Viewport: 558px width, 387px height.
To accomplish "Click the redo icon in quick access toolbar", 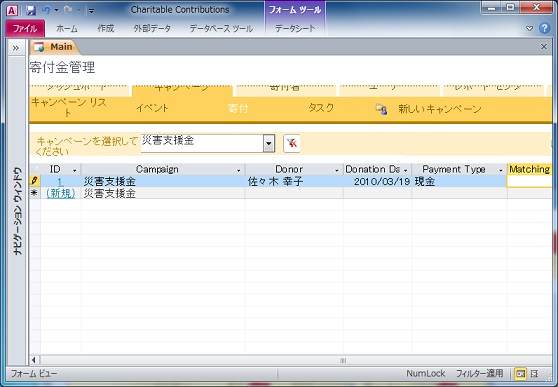I will coord(68,10).
